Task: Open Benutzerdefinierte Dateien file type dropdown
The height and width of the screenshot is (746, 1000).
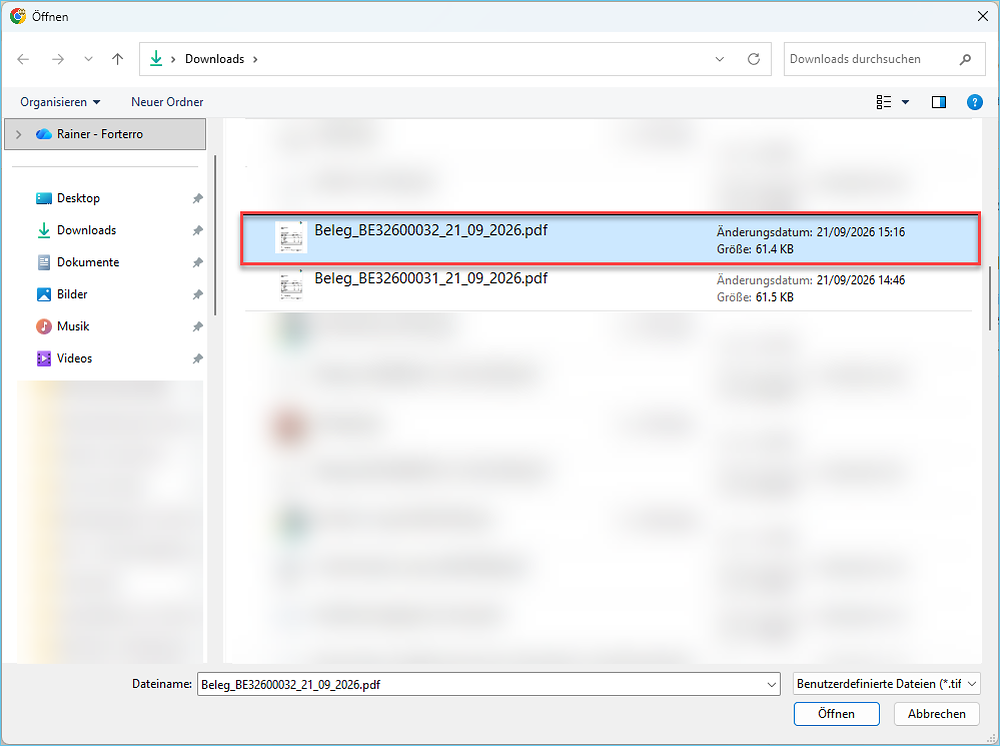Action: (x=886, y=684)
